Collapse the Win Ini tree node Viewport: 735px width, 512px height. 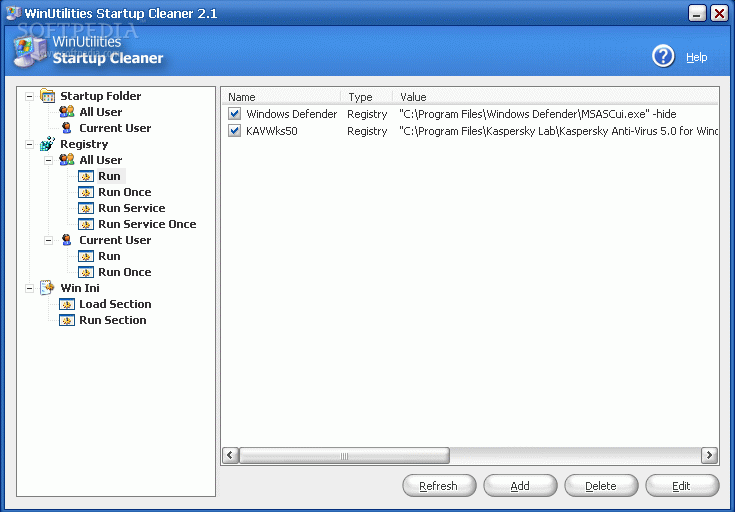pos(30,288)
